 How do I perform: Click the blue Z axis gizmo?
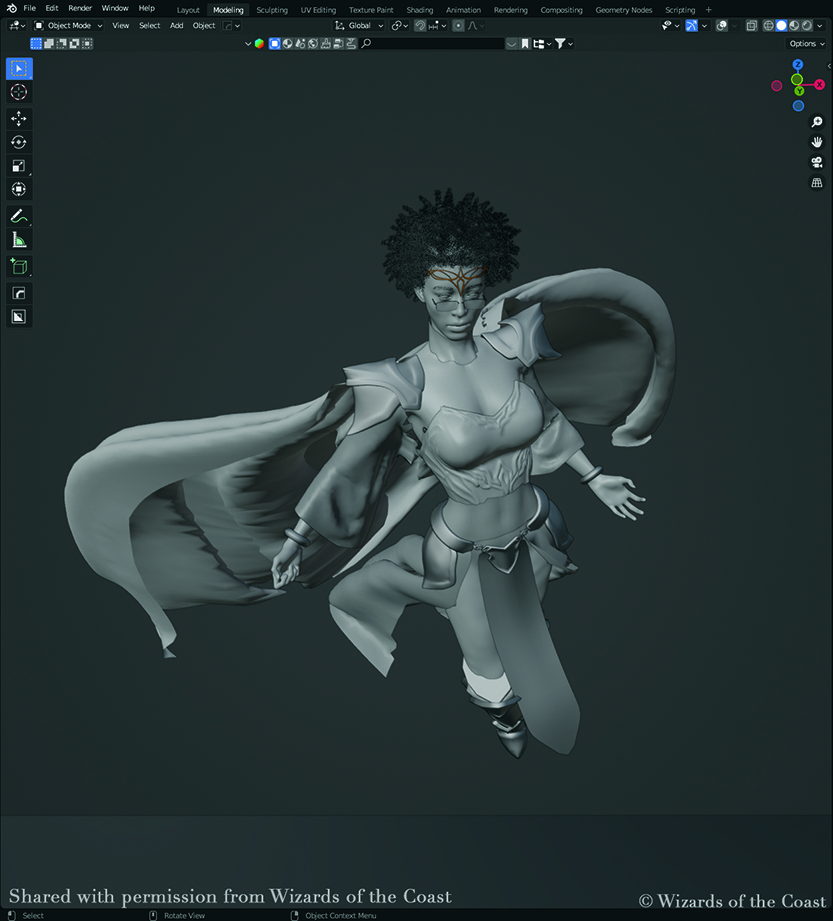pyautogui.click(x=798, y=65)
